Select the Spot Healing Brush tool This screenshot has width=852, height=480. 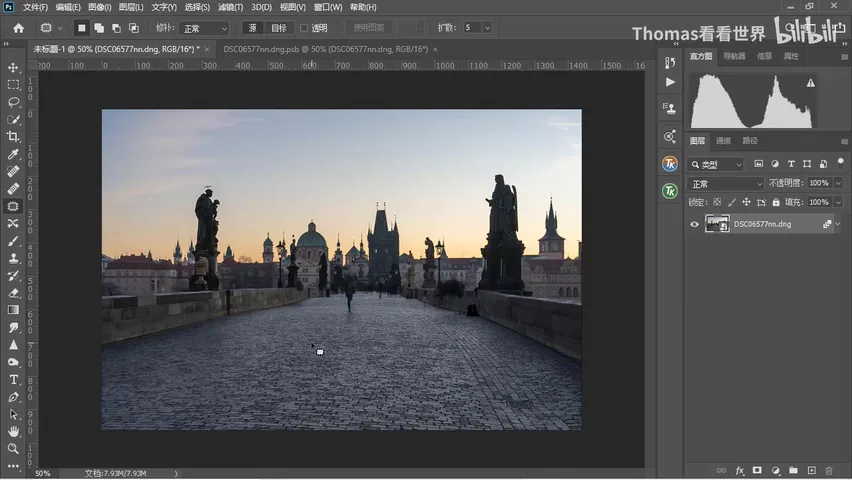13,172
